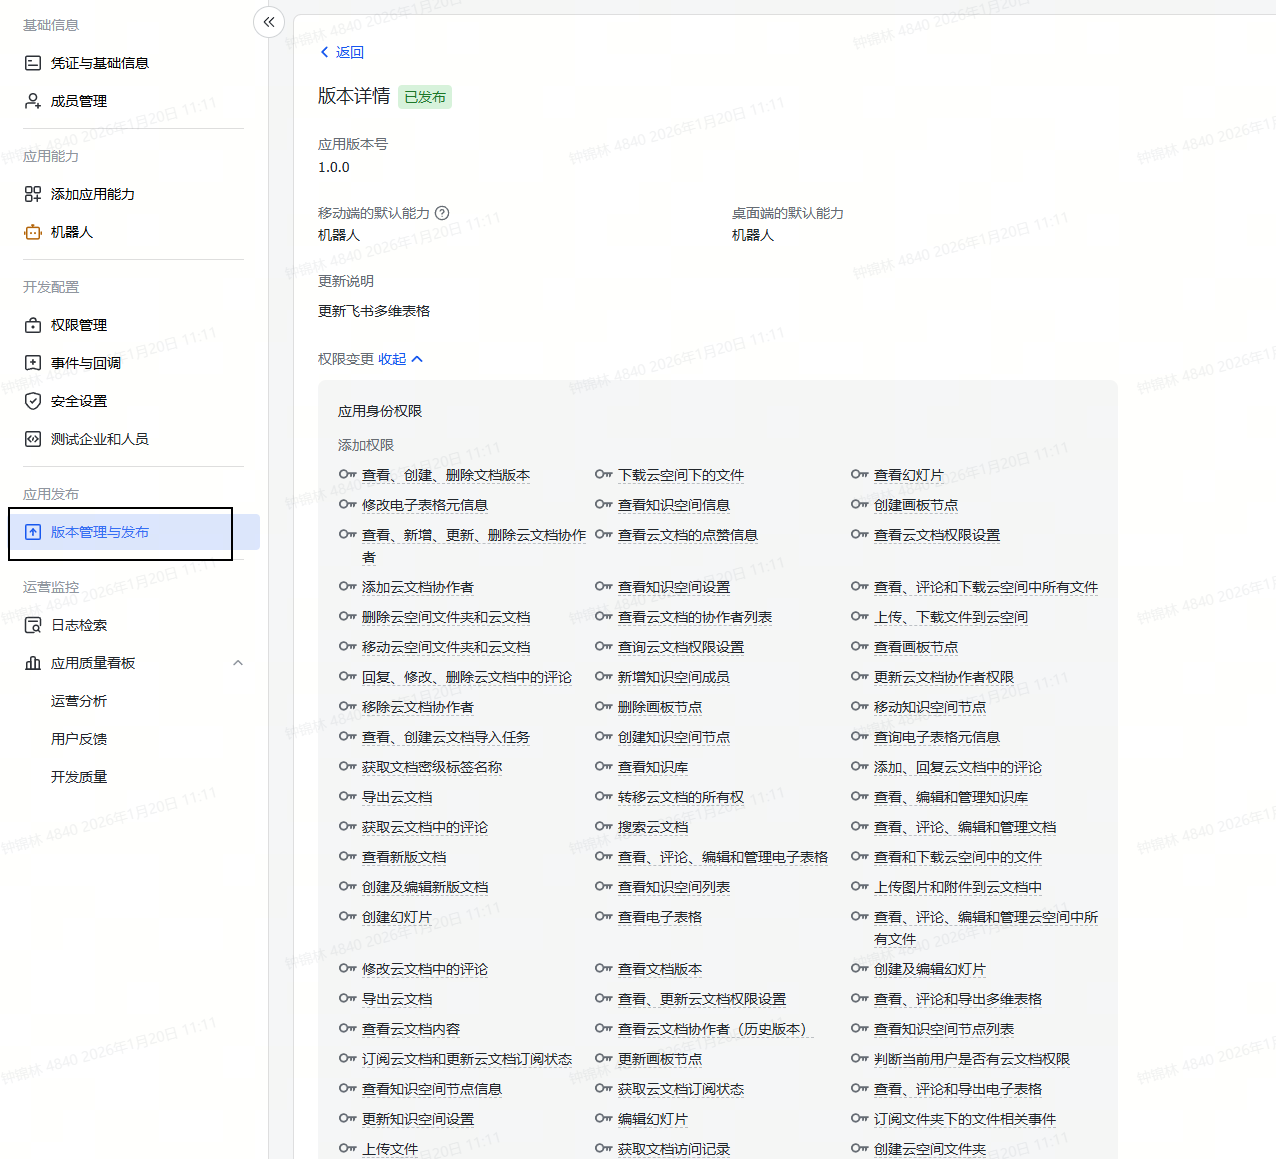Click the 安全设置 shield icon
Screen dimensions: 1276x1159
click(x=33, y=401)
